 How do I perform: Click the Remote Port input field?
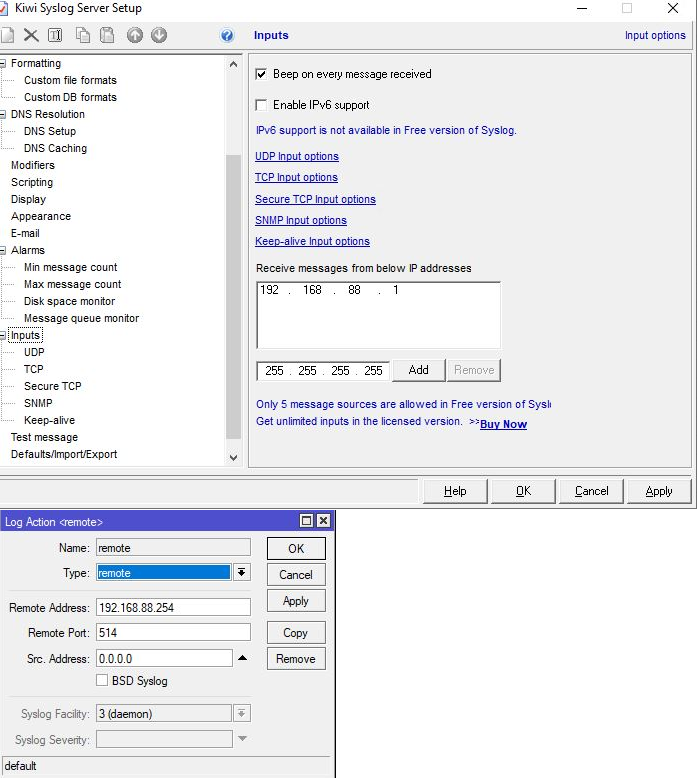point(173,633)
